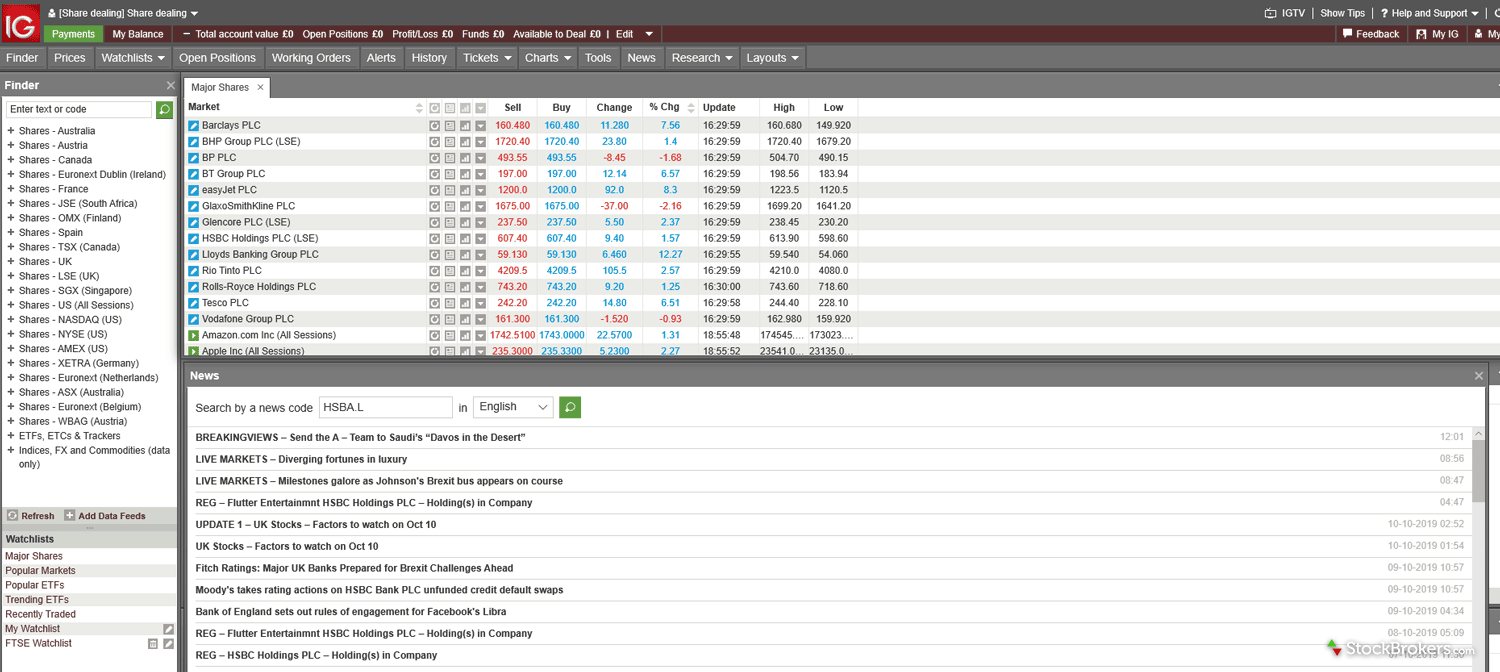1500x672 pixels.
Task: Click the IG logo in the header
Action: click(20, 22)
